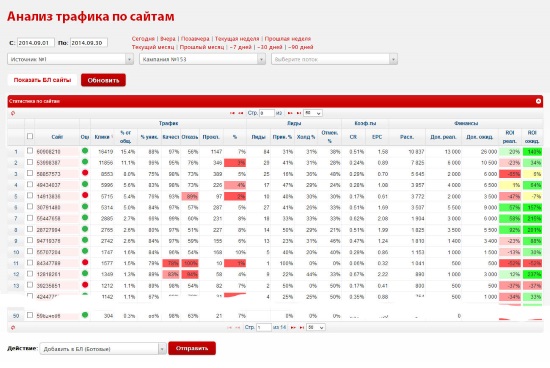550x368 pixels.
Task: Jump to first page in top pager
Action: coord(232,113)
